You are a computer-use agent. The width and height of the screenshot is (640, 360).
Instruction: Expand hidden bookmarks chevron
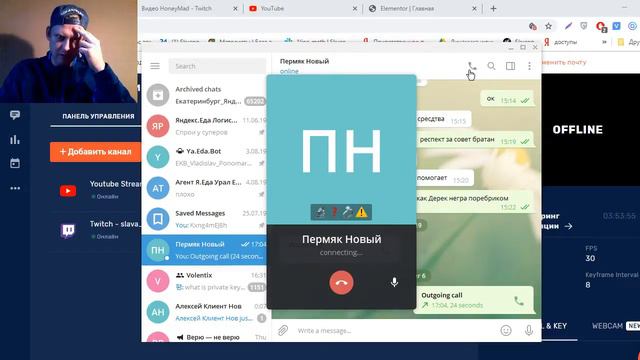coord(604,42)
